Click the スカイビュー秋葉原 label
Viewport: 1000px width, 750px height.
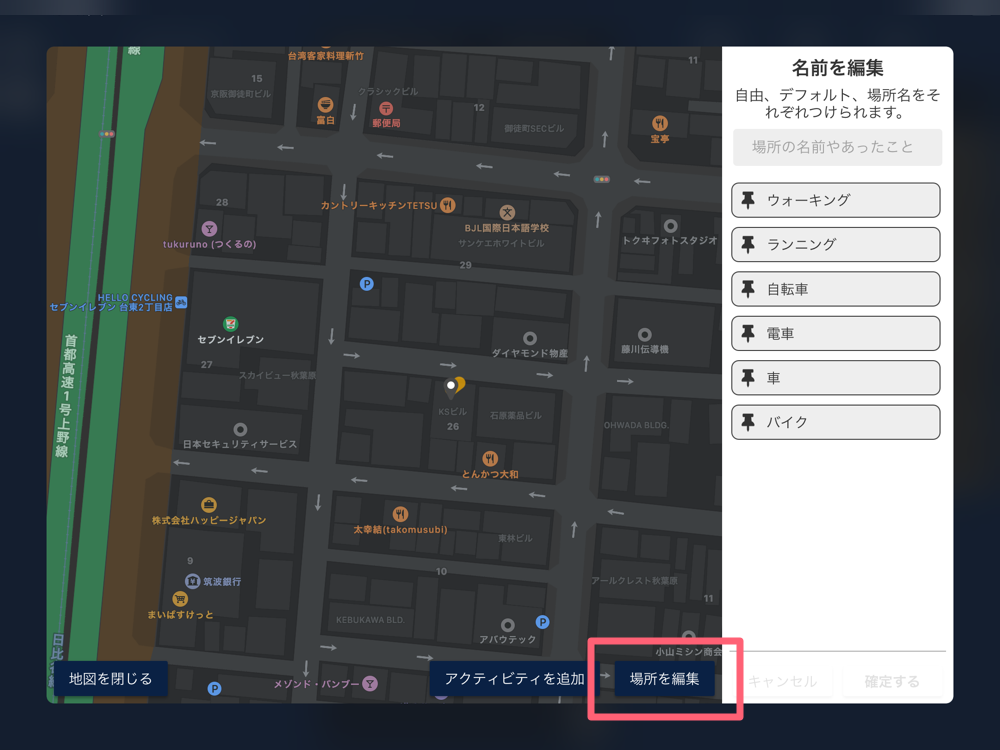click(x=277, y=375)
